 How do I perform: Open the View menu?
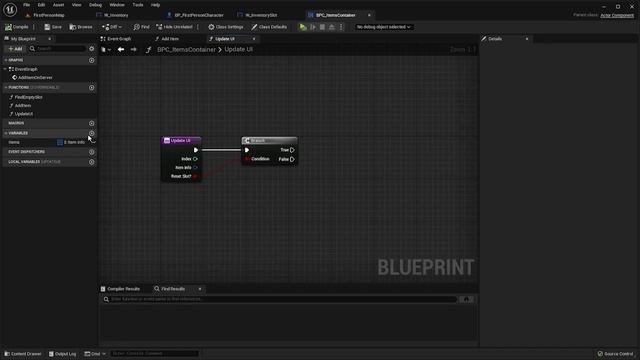(76, 5)
